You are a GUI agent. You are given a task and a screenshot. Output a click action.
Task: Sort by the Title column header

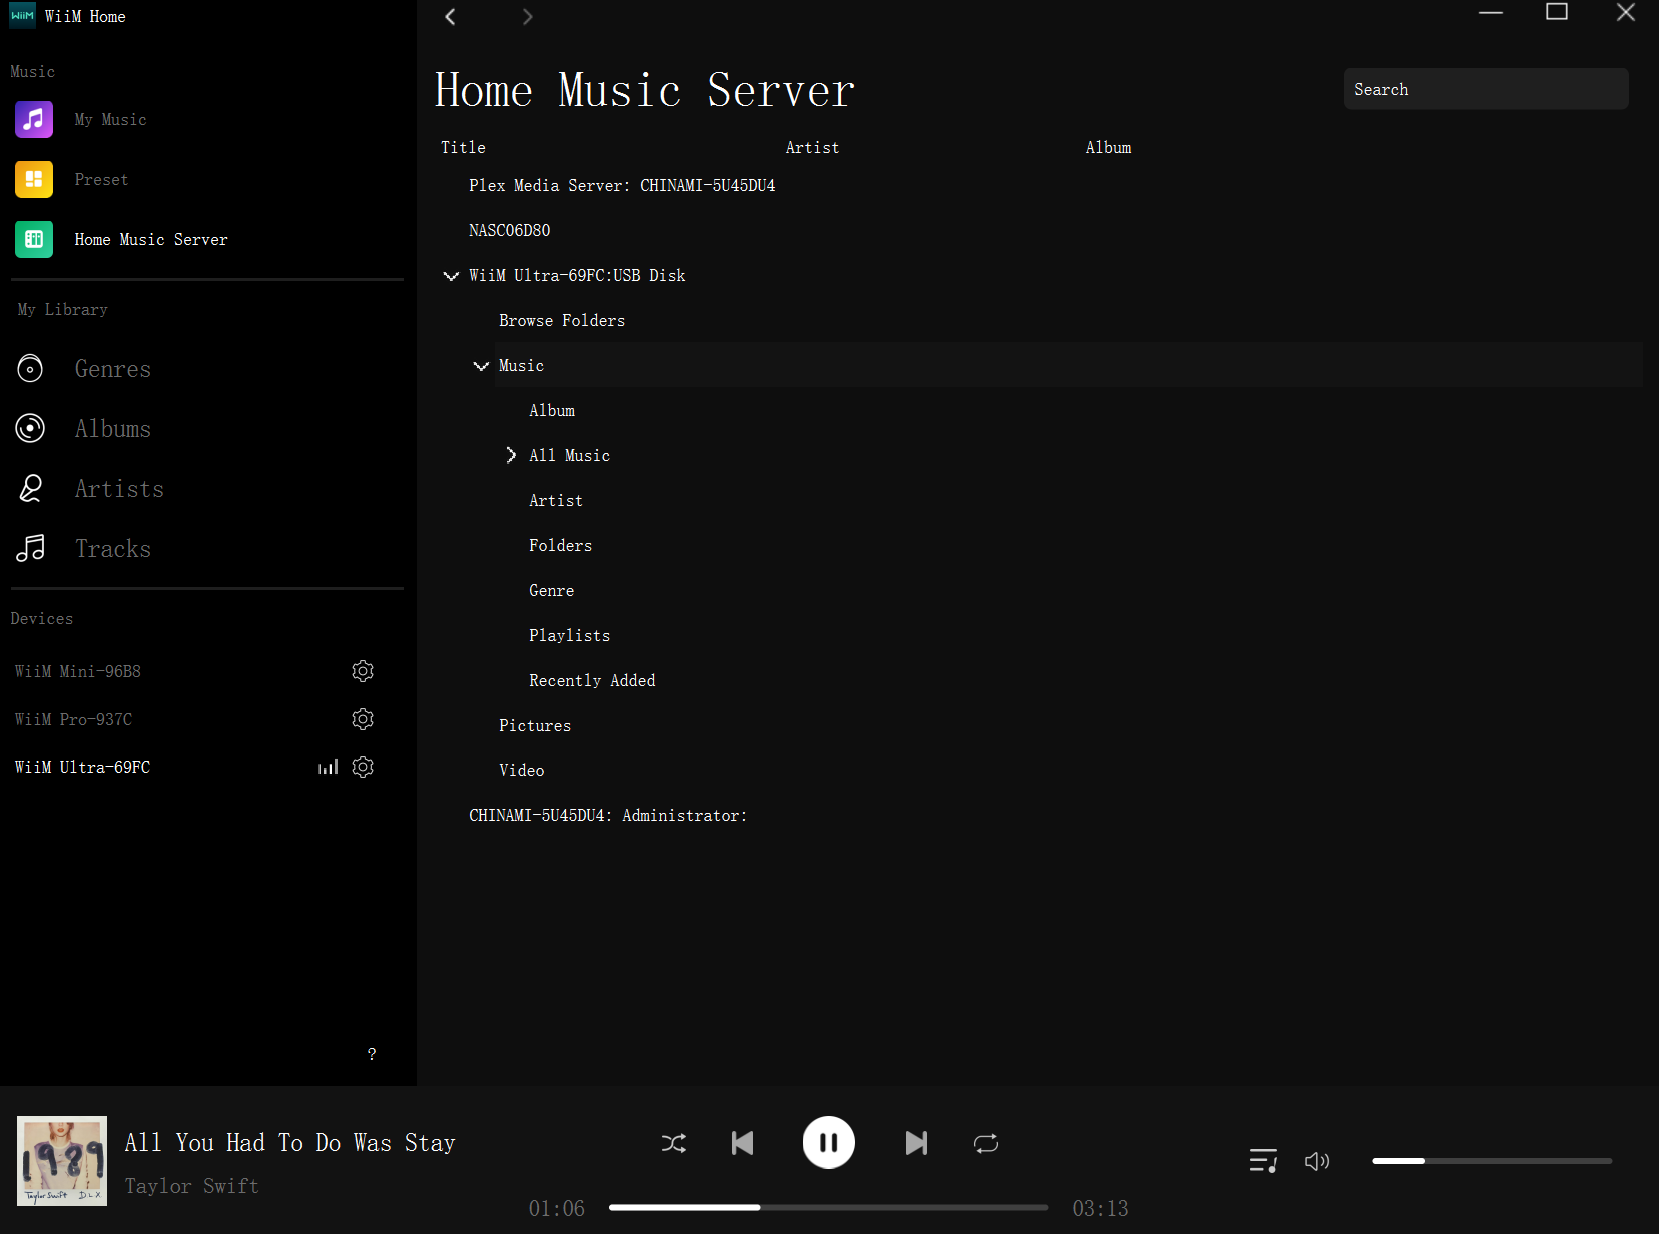tap(463, 147)
